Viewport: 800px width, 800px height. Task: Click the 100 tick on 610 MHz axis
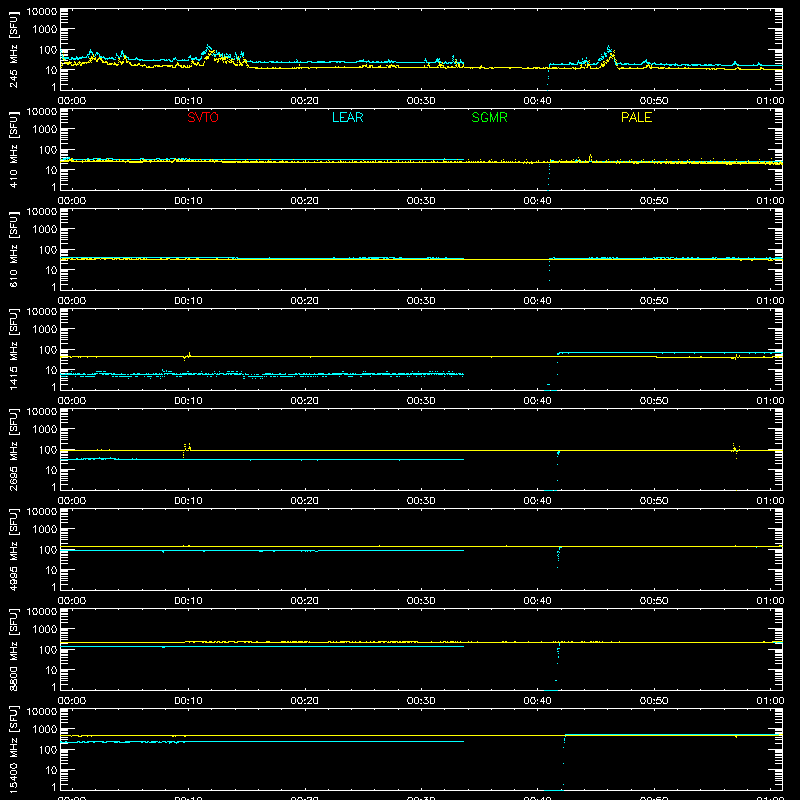[x=48, y=249]
